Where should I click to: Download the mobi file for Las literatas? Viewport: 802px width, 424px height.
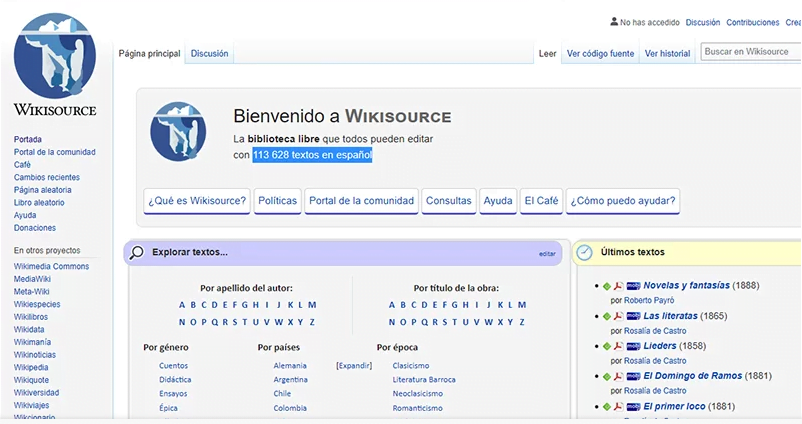(x=633, y=316)
